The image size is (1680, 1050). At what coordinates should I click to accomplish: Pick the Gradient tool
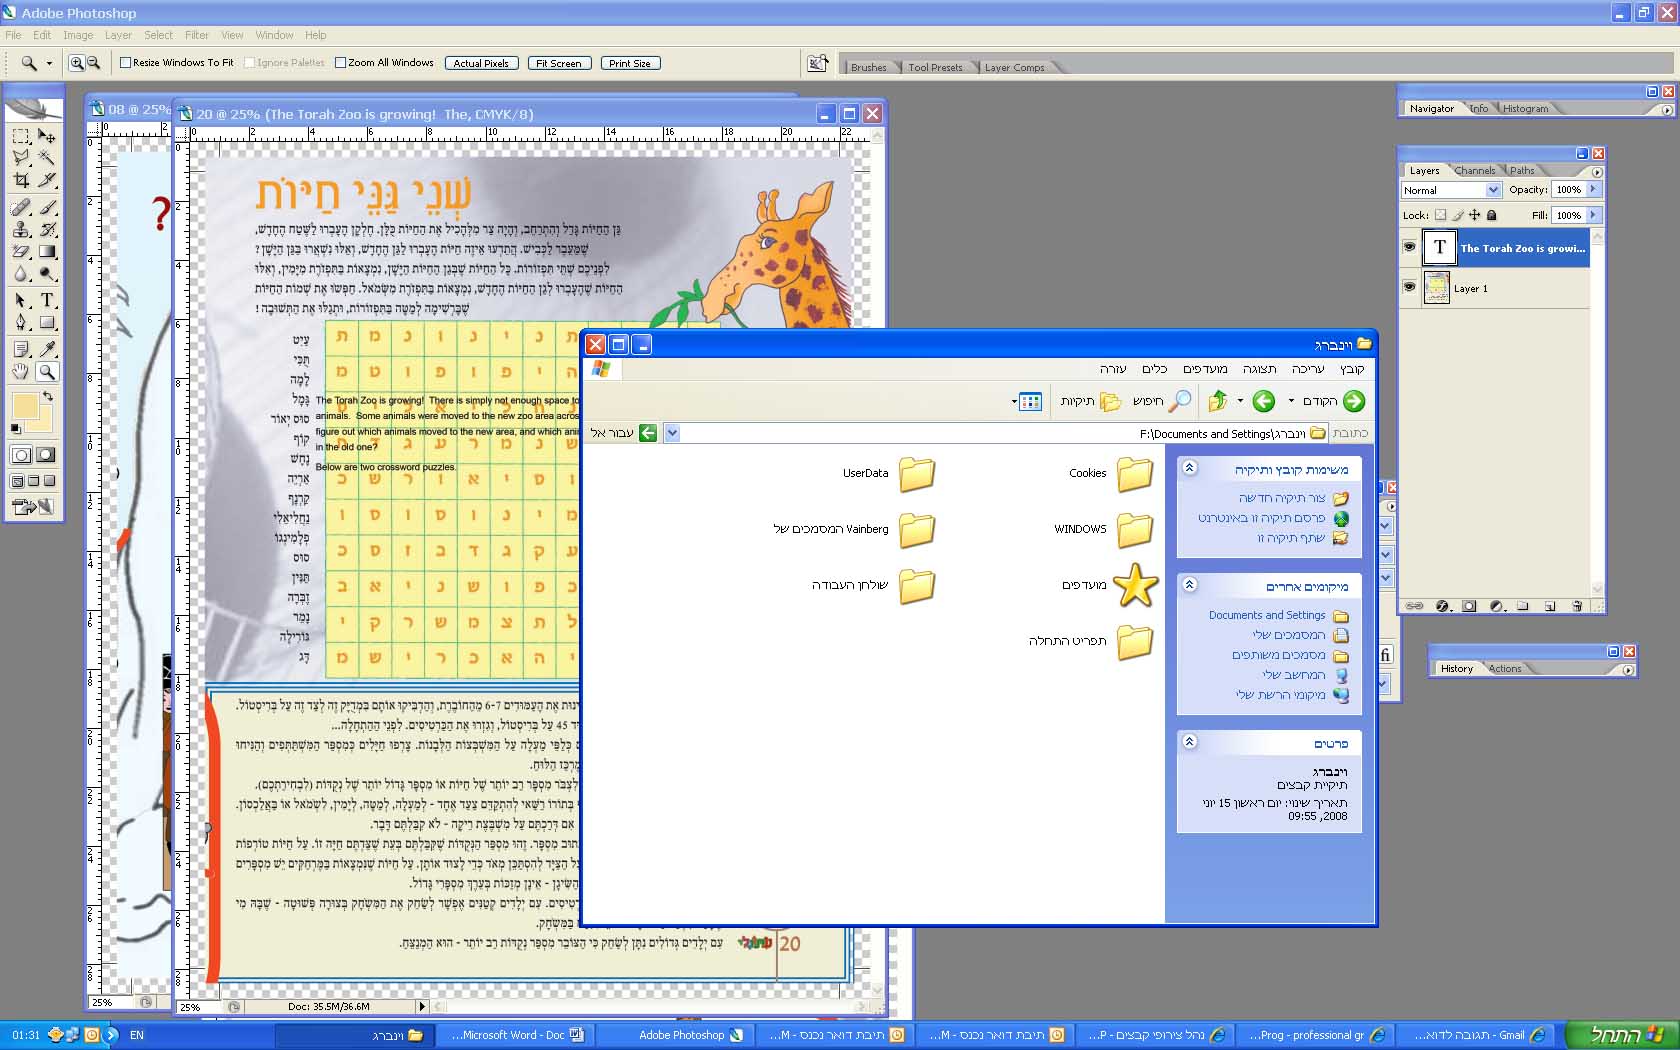(x=47, y=252)
